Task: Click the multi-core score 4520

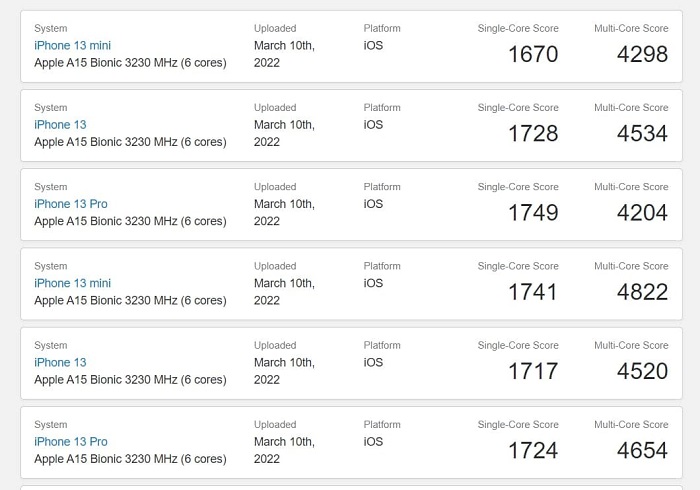Action: 642,371
